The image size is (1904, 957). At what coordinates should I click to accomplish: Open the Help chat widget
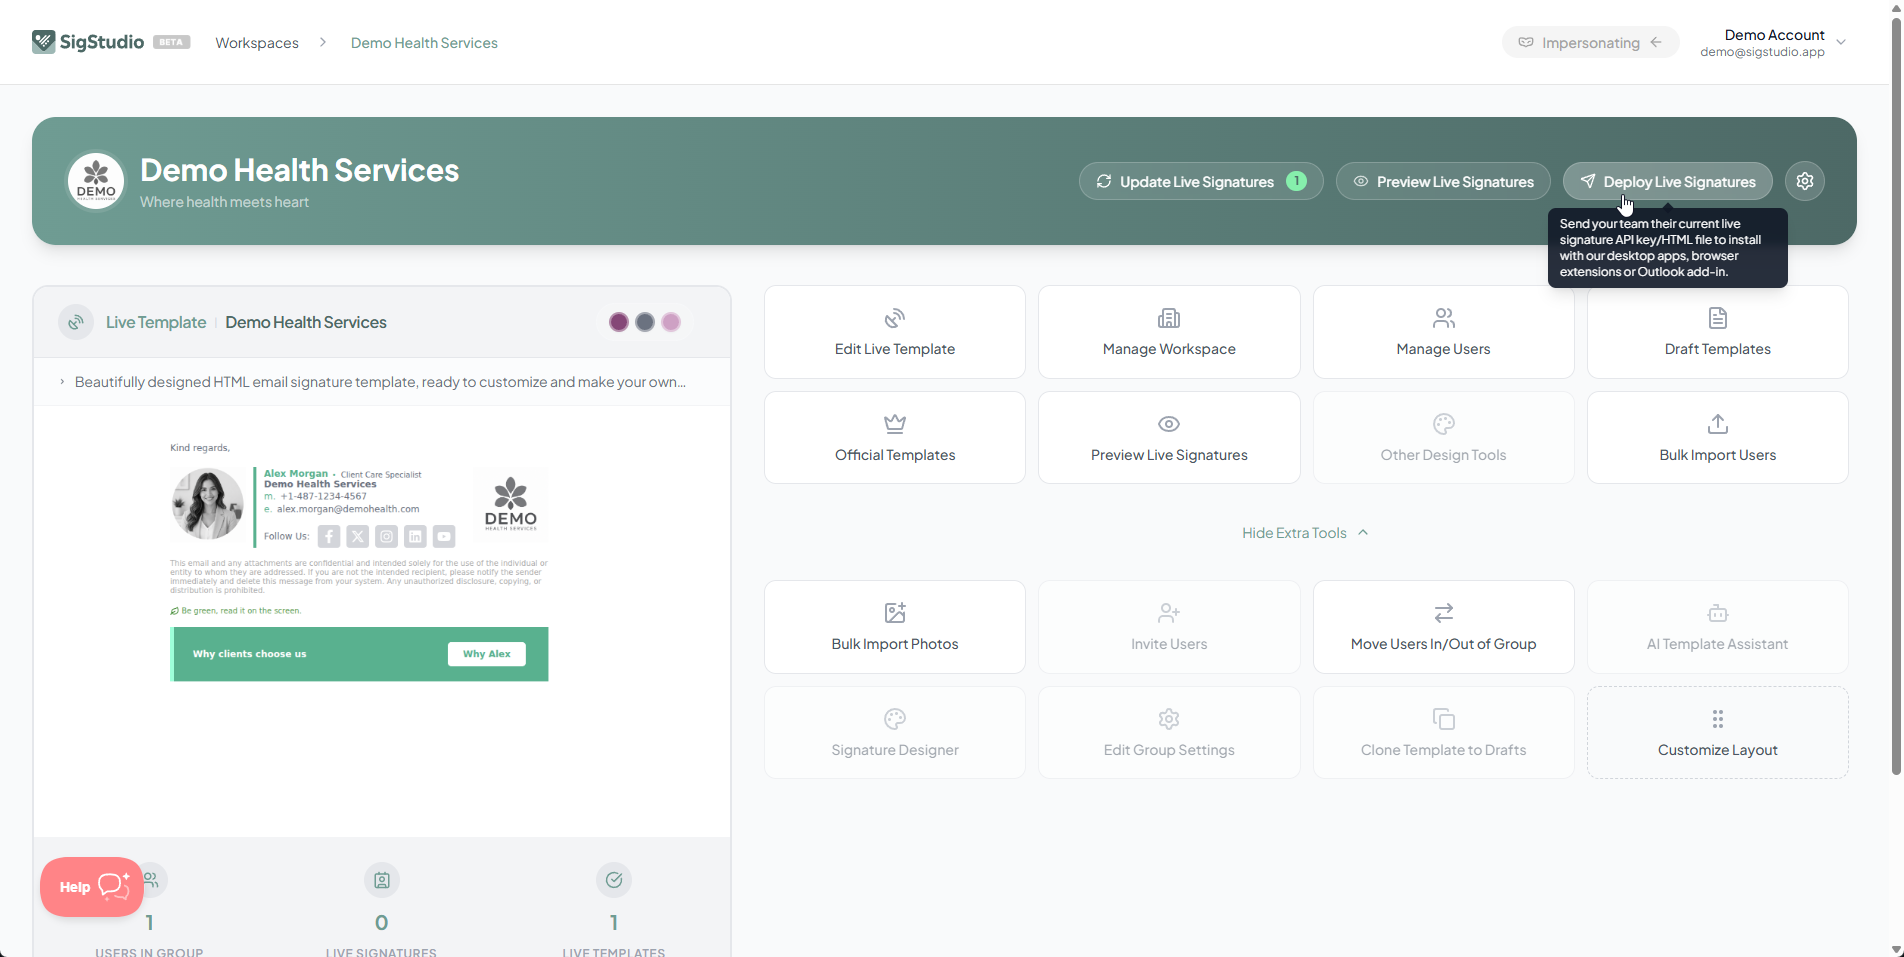(x=92, y=887)
